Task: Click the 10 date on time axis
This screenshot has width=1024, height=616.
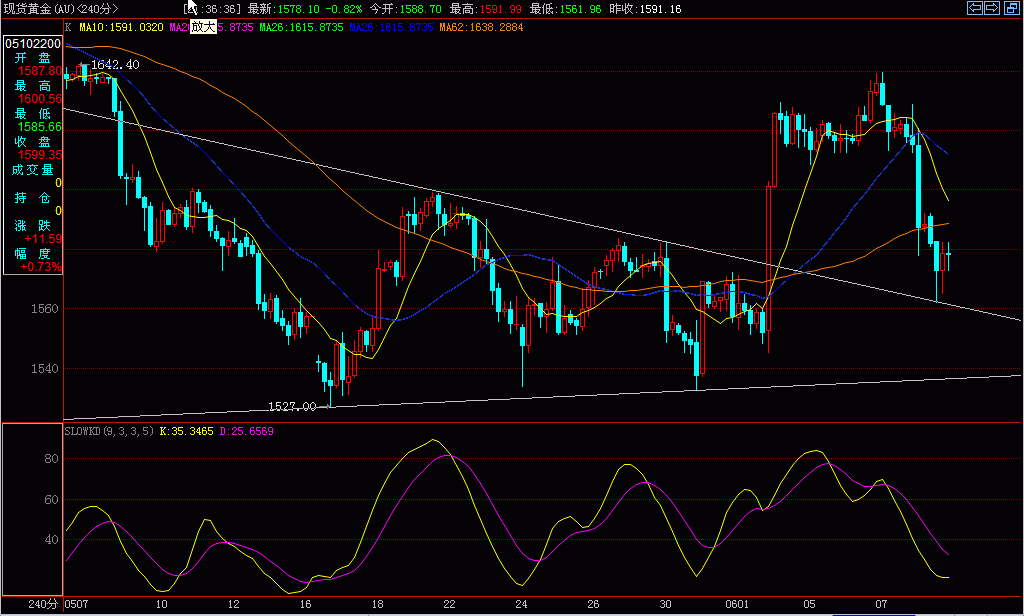Action: (161, 604)
